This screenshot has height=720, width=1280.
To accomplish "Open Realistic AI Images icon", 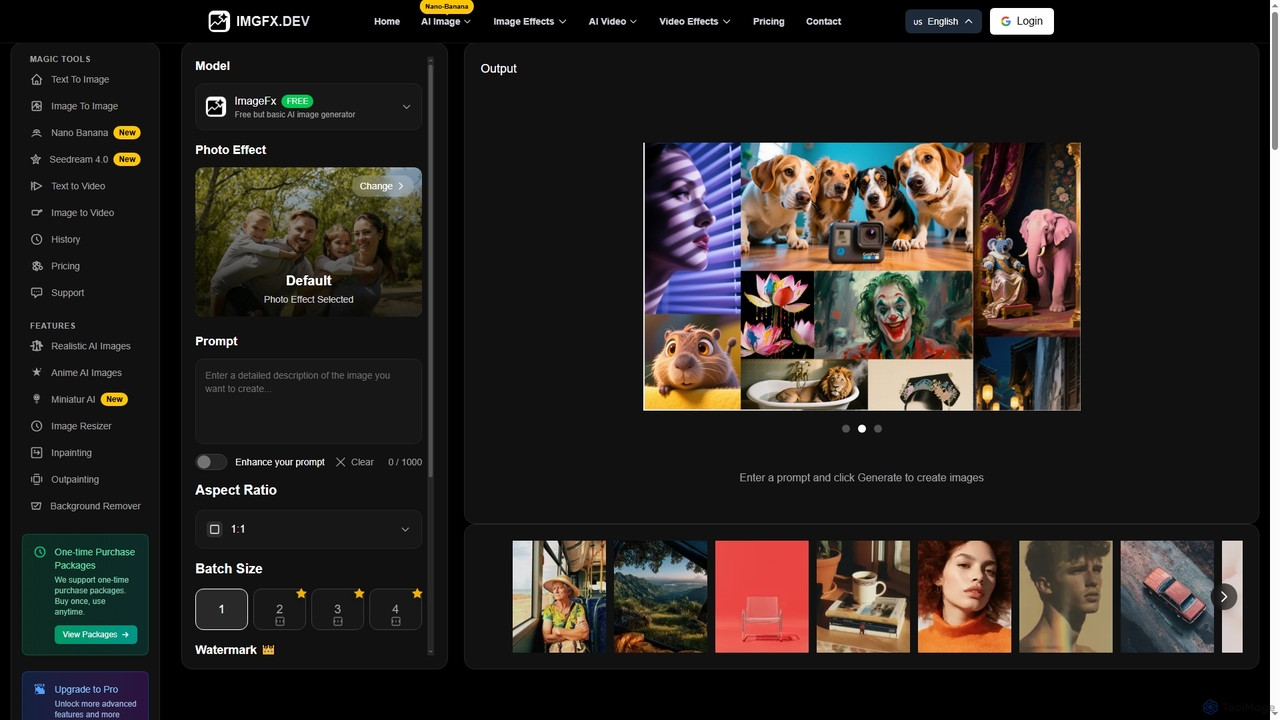I will tap(37, 346).
